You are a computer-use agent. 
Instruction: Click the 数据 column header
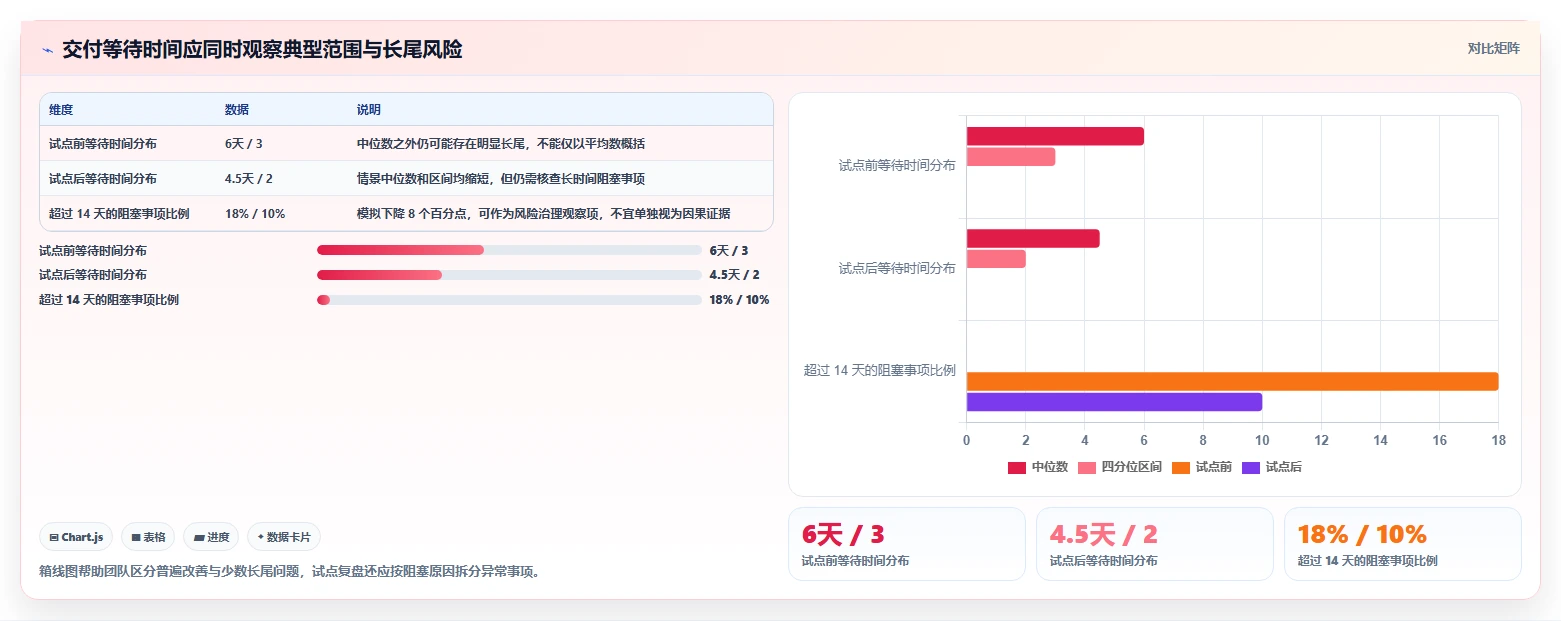coord(237,110)
